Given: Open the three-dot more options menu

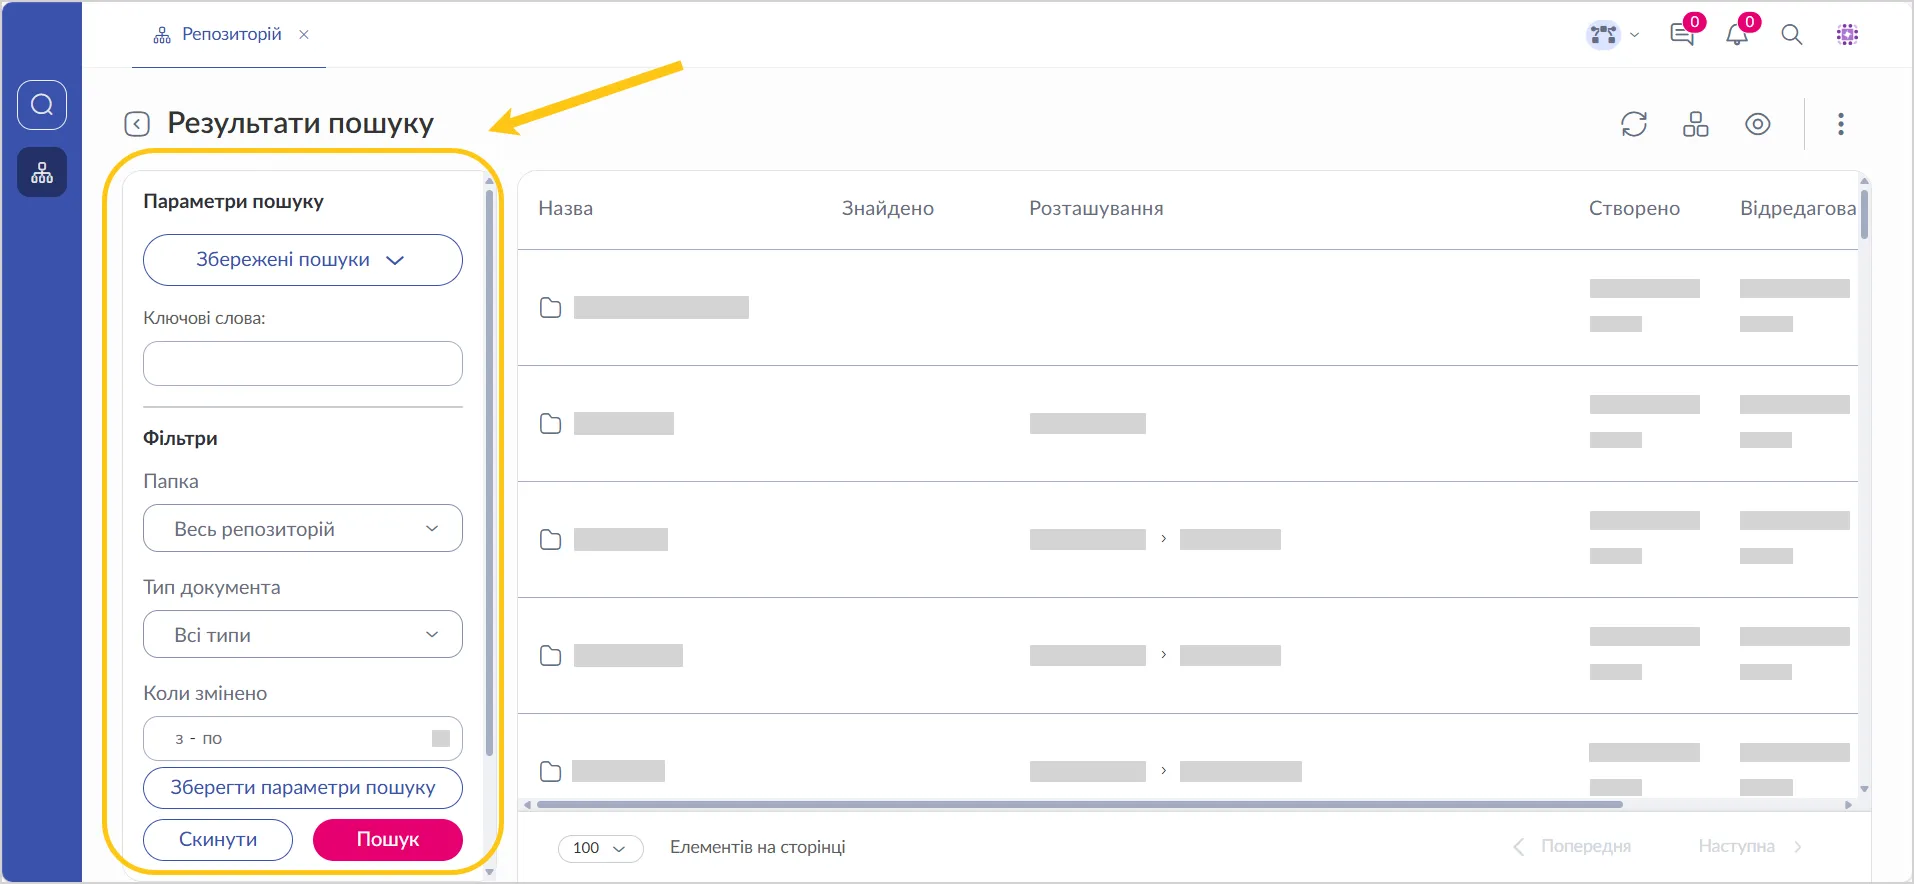Looking at the screenshot, I should click(x=1841, y=124).
